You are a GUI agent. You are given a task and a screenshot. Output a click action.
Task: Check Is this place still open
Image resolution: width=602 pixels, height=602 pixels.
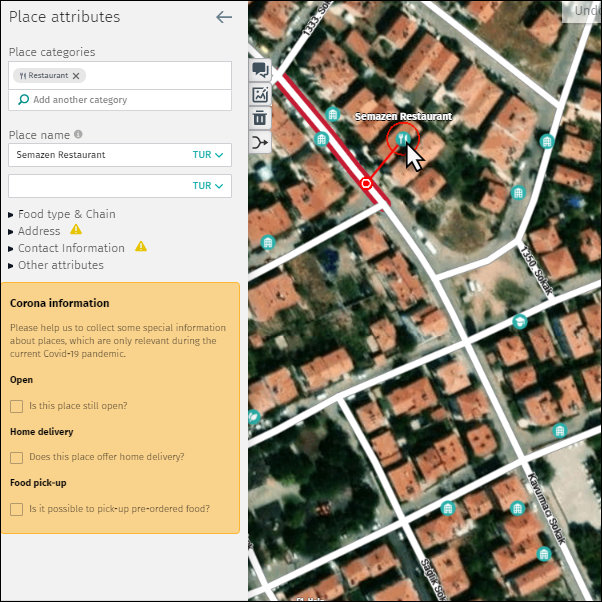point(17,406)
